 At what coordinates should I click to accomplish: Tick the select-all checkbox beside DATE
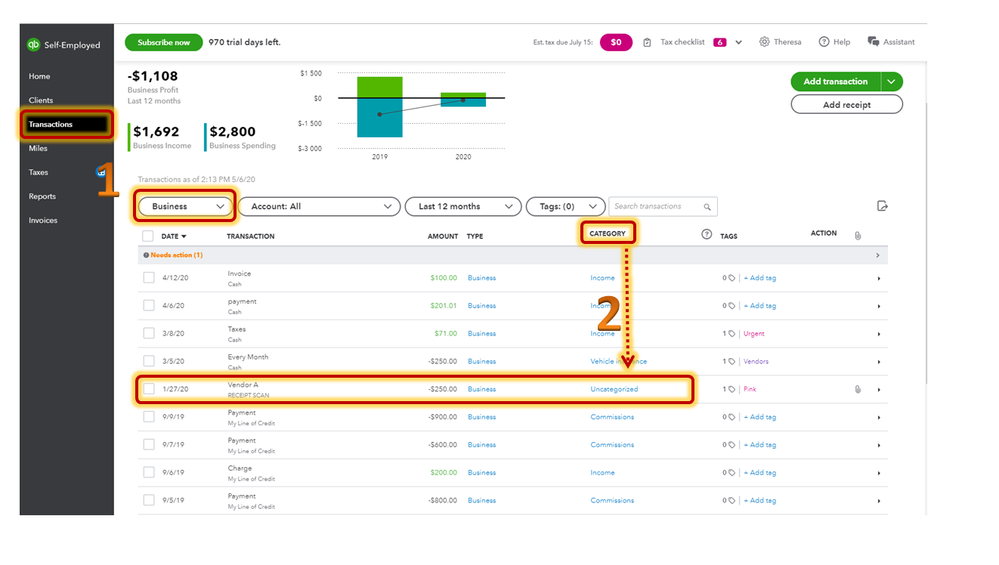[148, 236]
